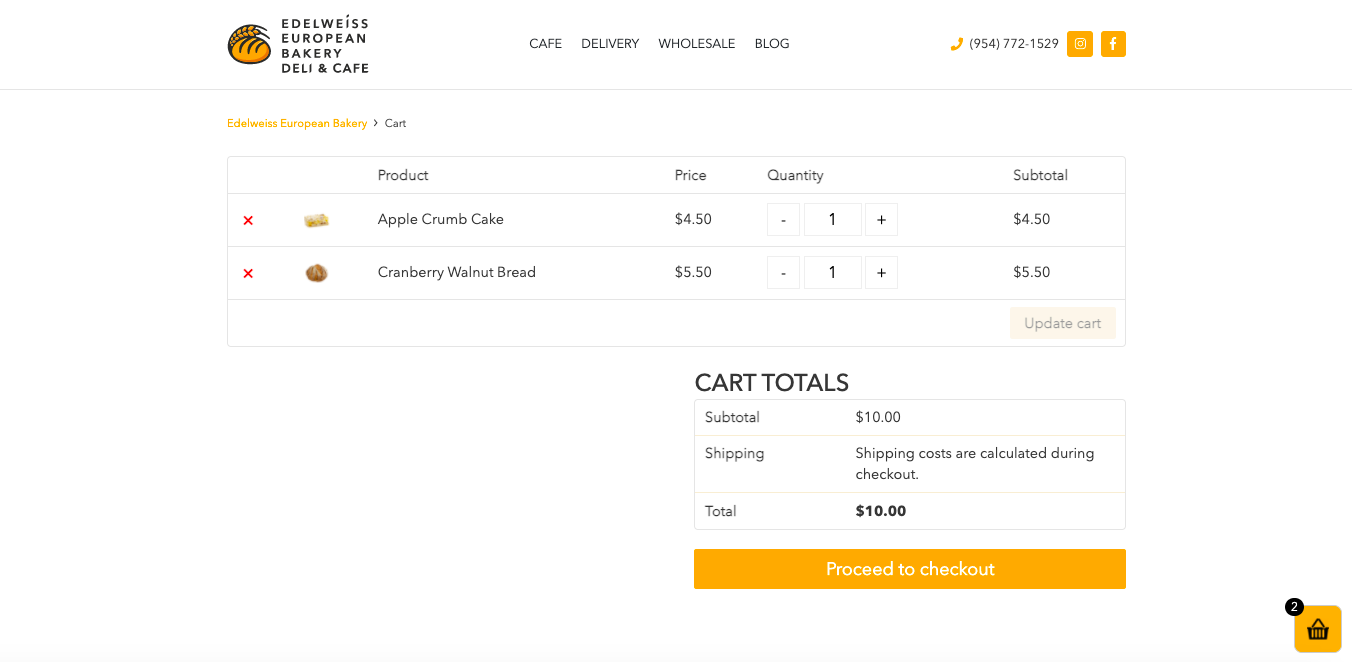1352x662 pixels.
Task: Open Cranberry Walnut Bread product thumbnail
Action: 316,273
